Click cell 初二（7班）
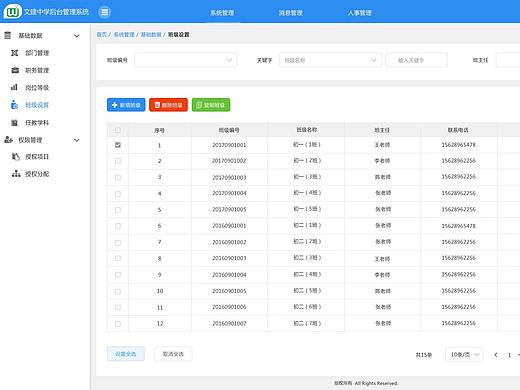This screenshot has height=390, width=520. click(307, 323)
